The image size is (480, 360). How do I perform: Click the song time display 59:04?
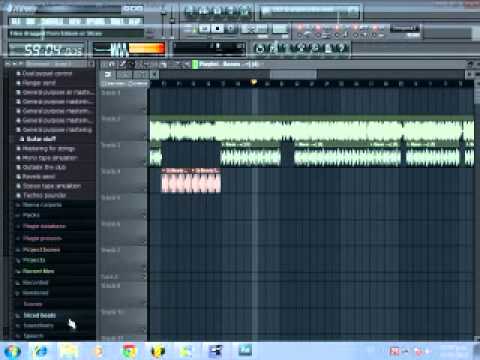[x=47, y=50]
